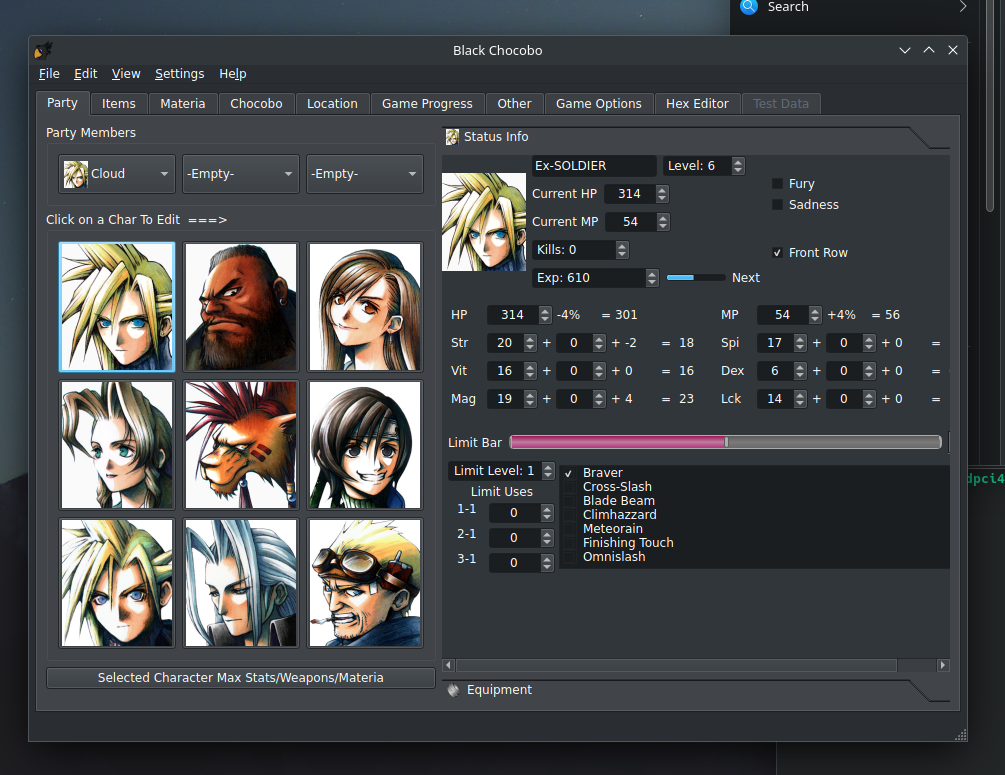Toggle the Fury checkbox
Screen dimensions: 1005x775
click(777, 184)
